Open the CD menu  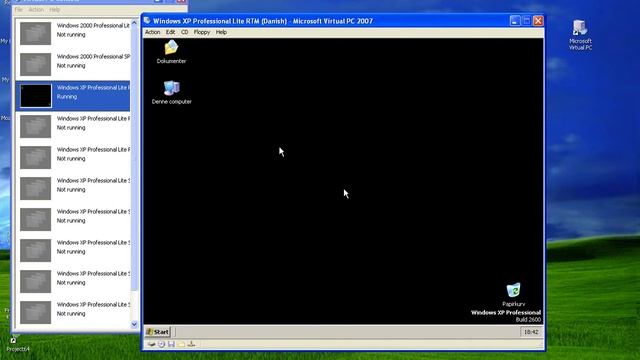[x=184, y=32]
